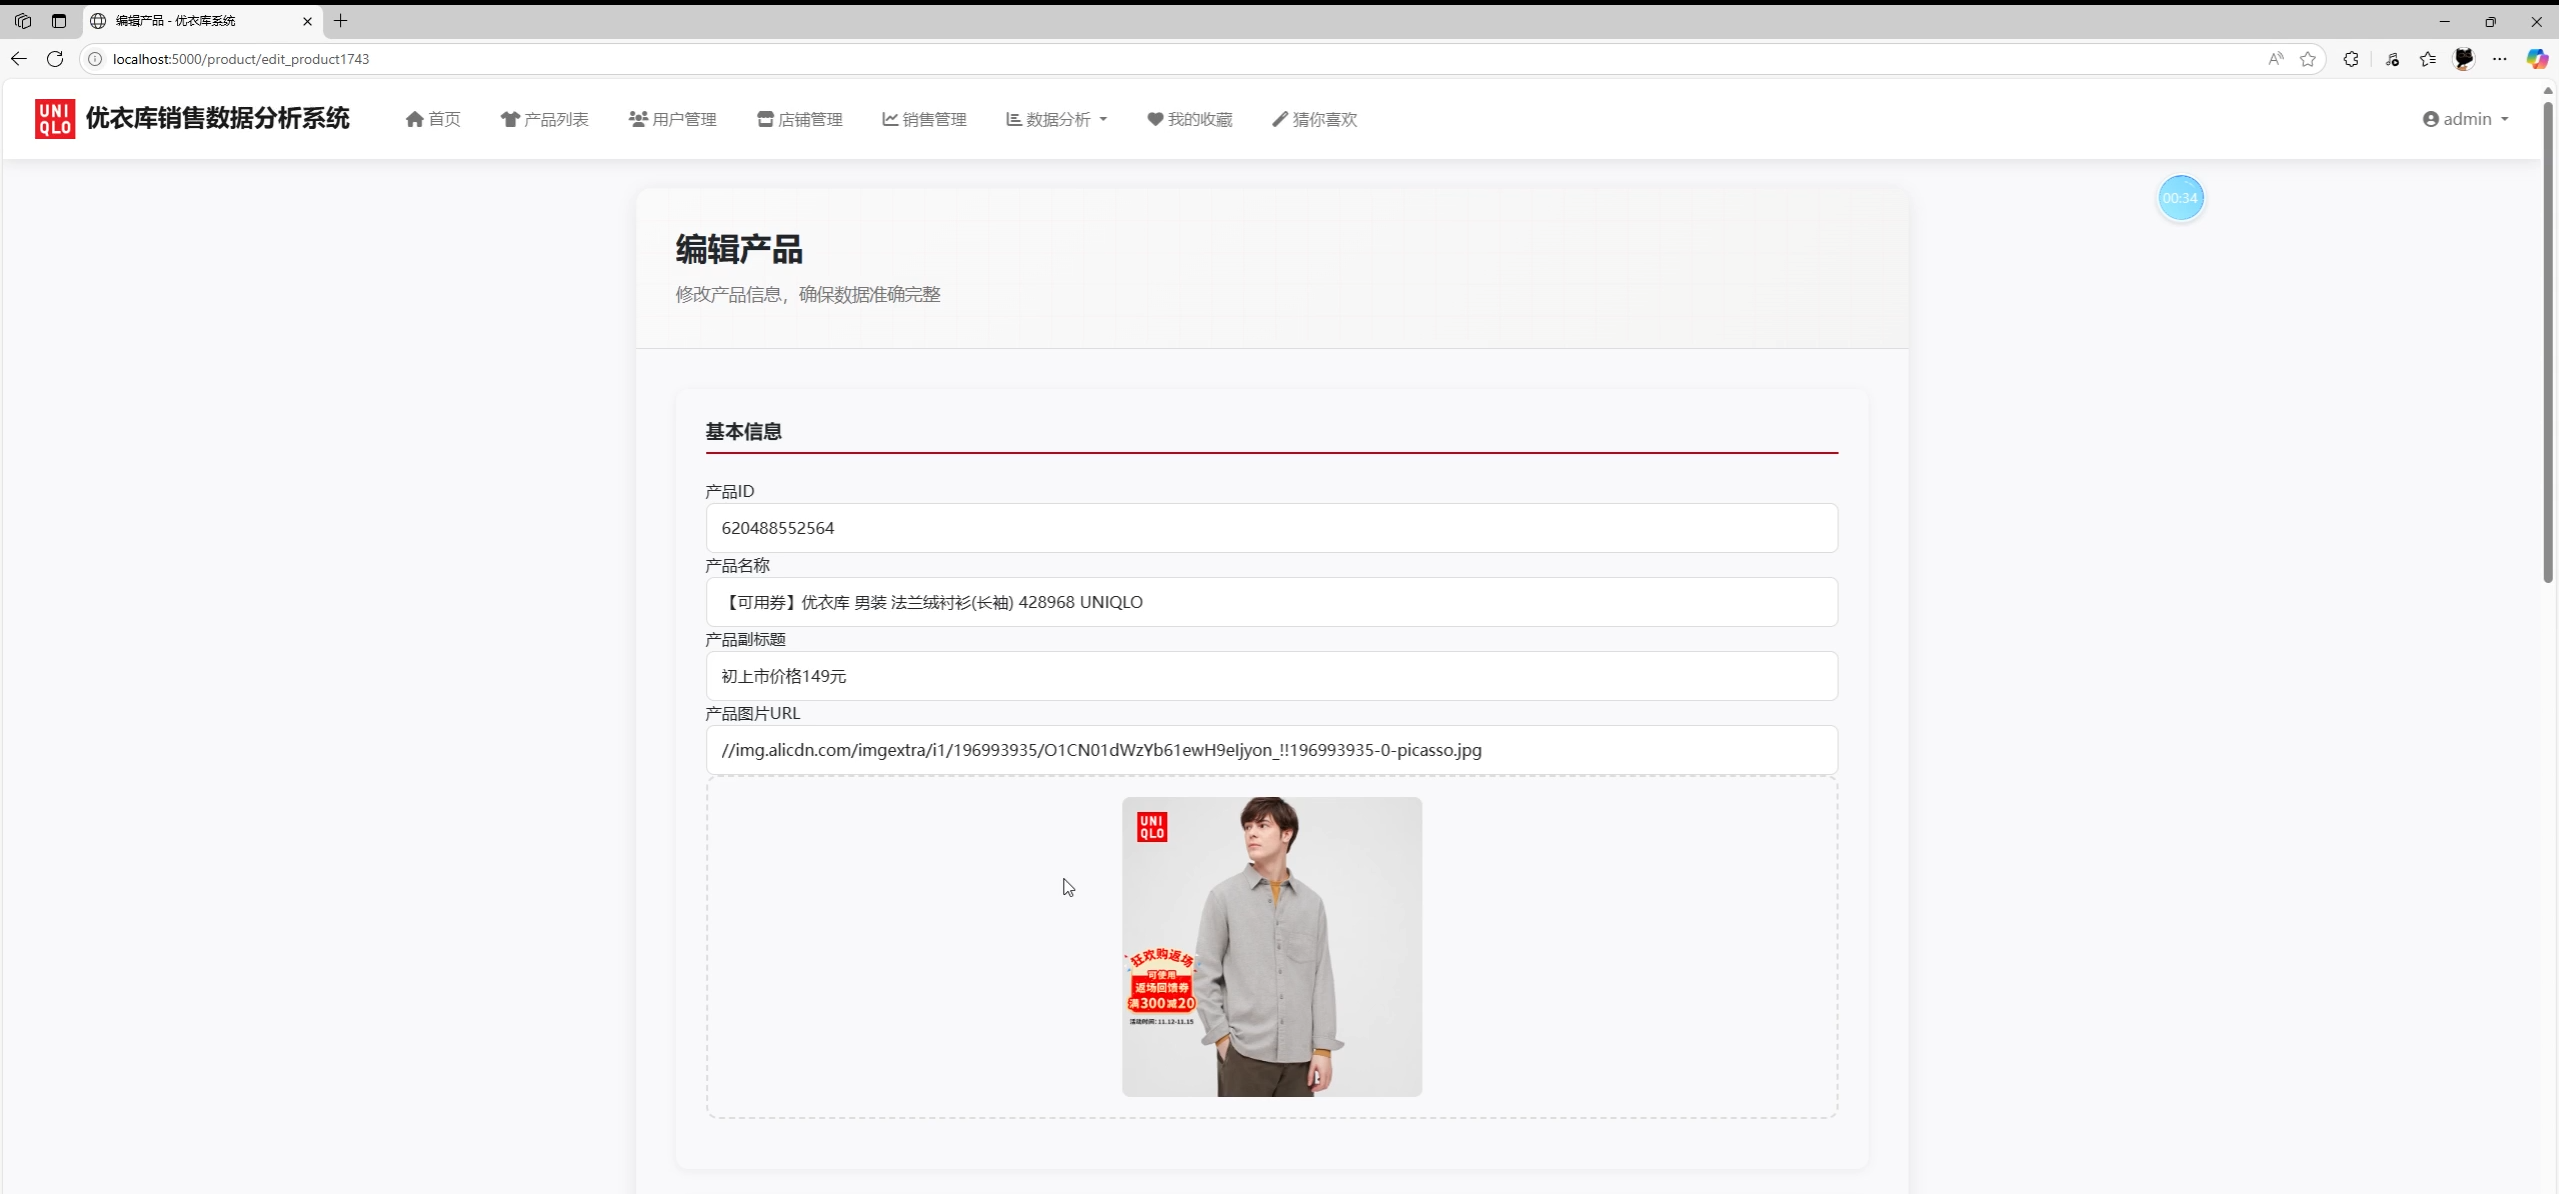Click the browser essentials icon
Screen dimensions: 2559x1194
(x=2392, y=59)
